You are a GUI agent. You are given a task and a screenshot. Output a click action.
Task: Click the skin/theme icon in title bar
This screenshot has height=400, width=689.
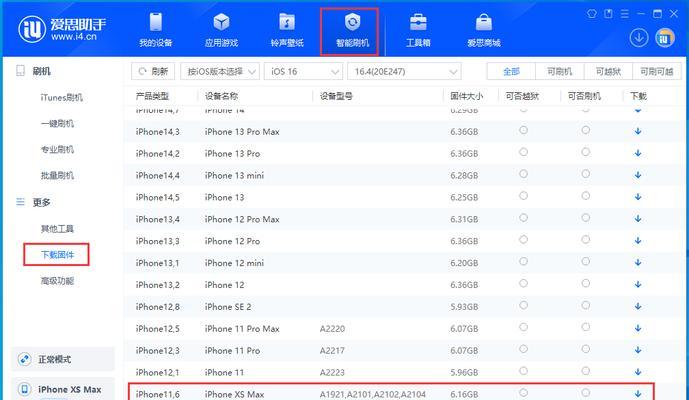[592, 14]
